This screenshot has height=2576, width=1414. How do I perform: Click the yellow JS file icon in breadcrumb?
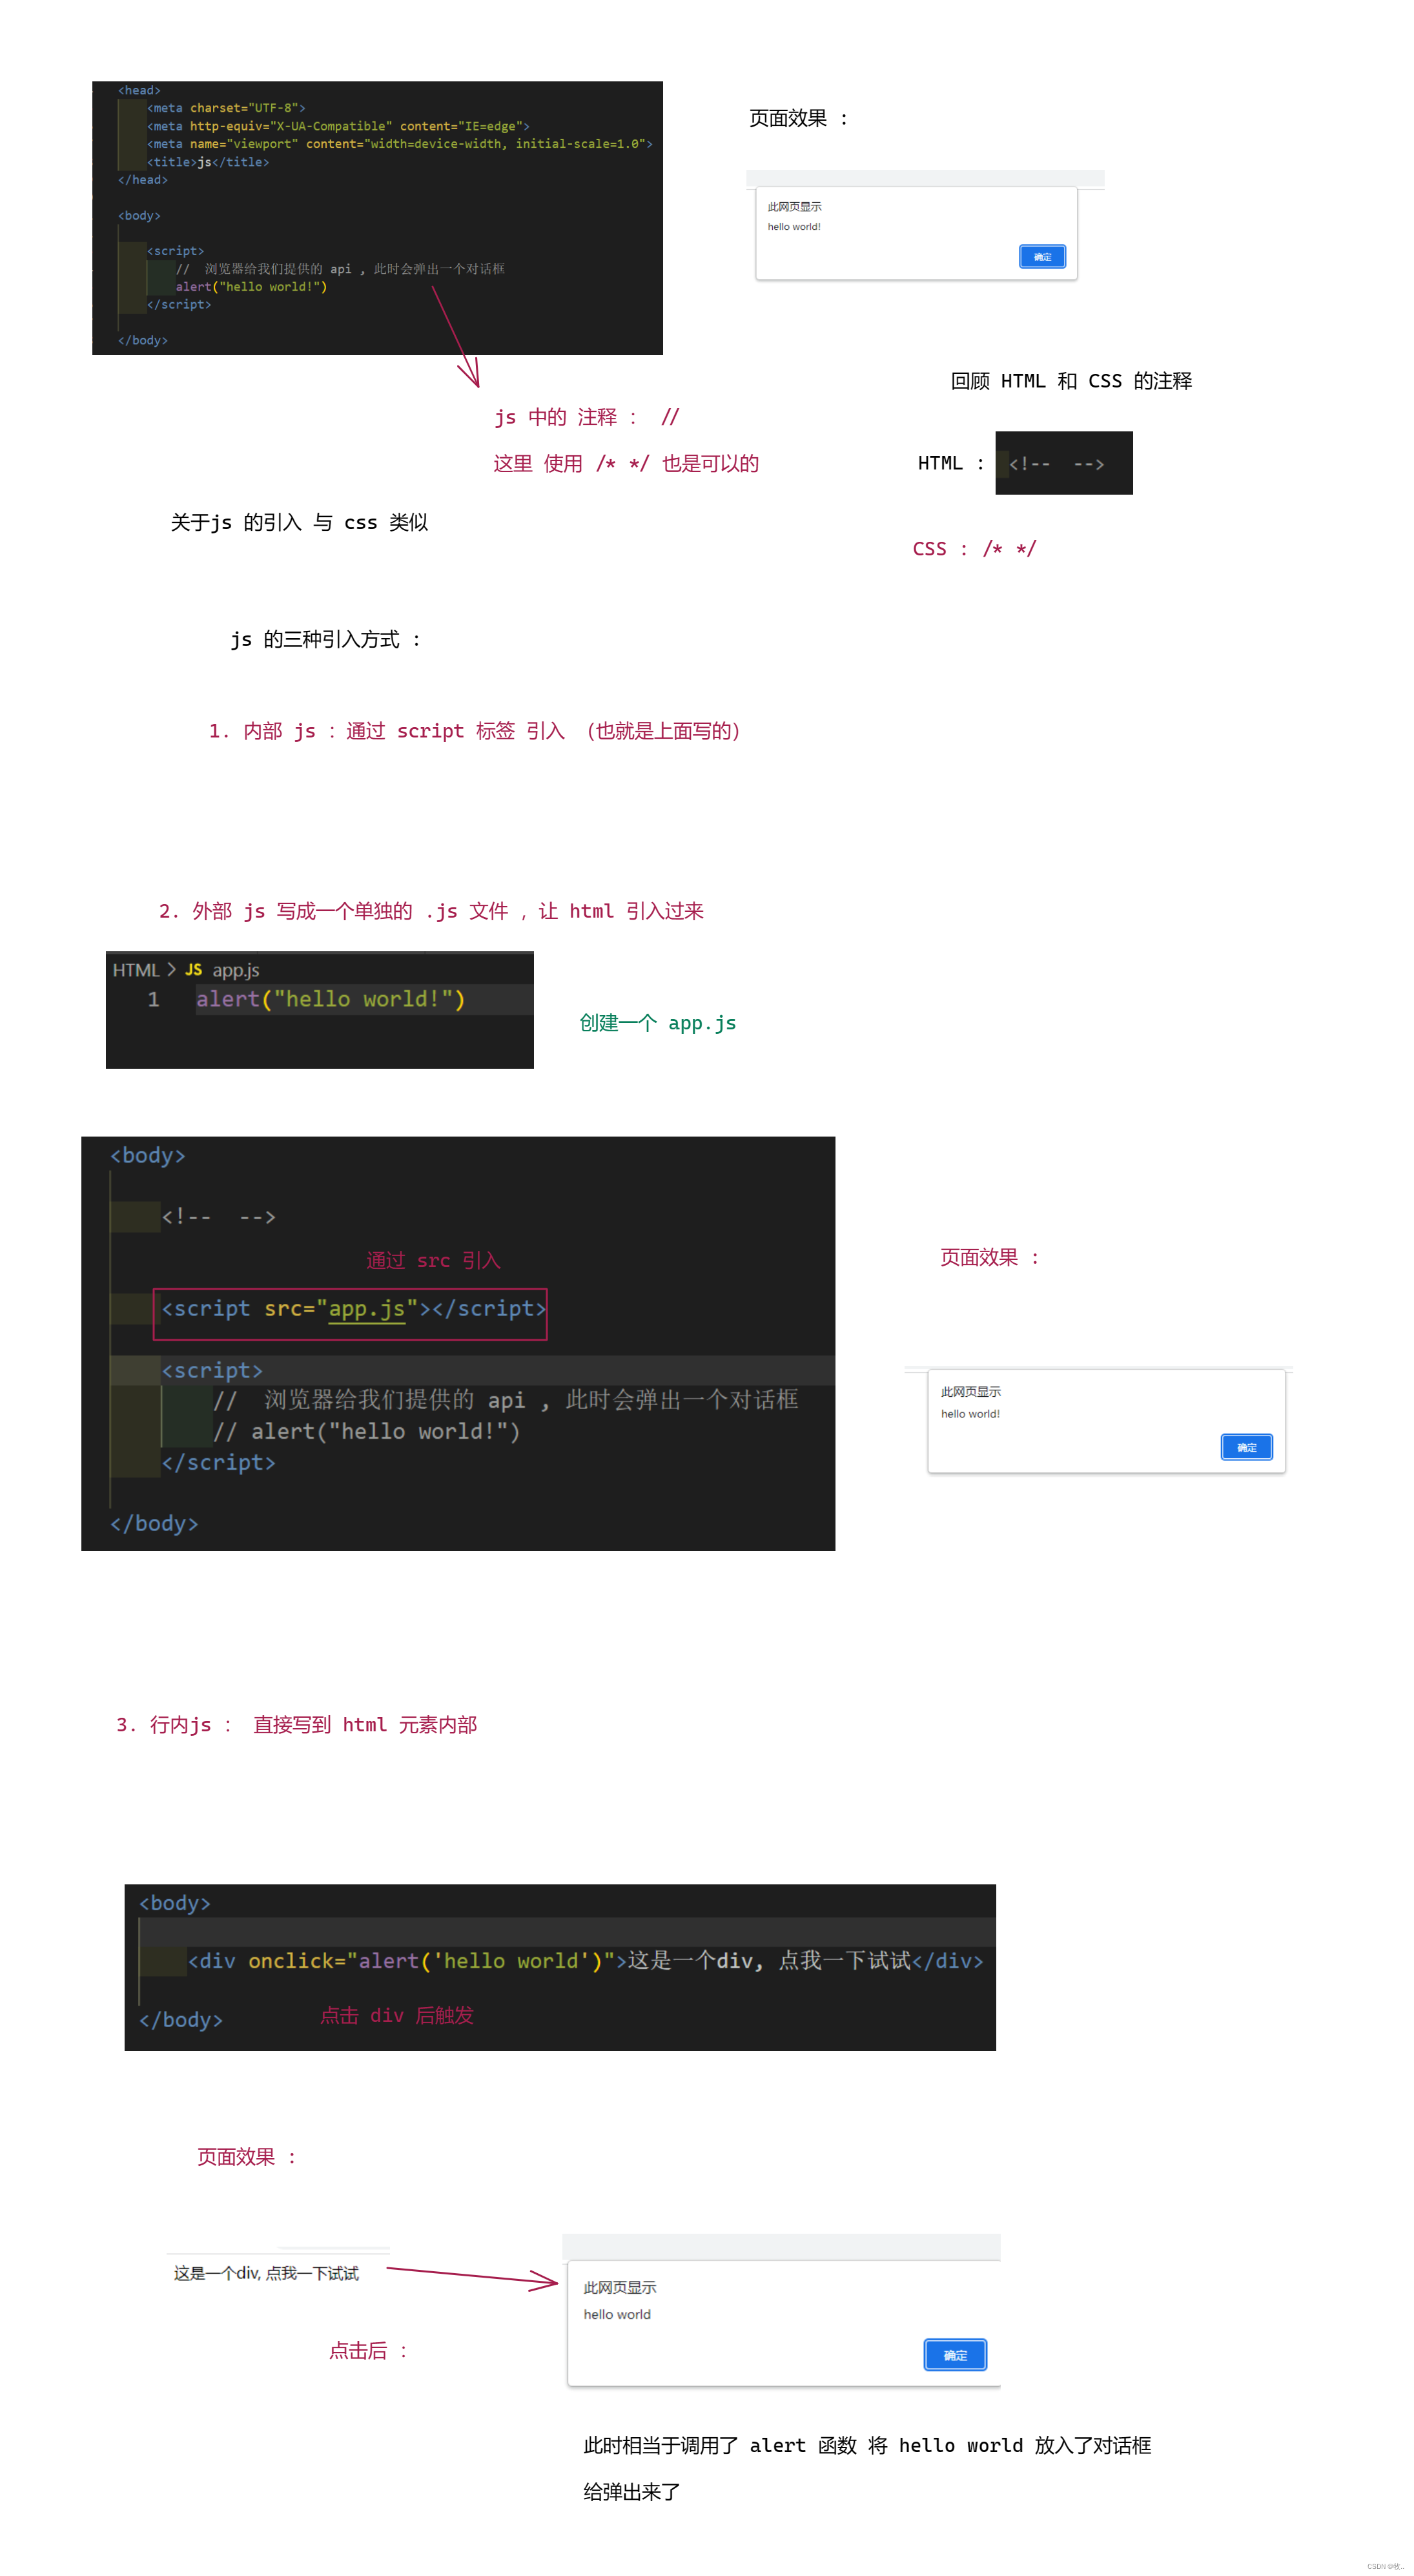pos(194,970)
